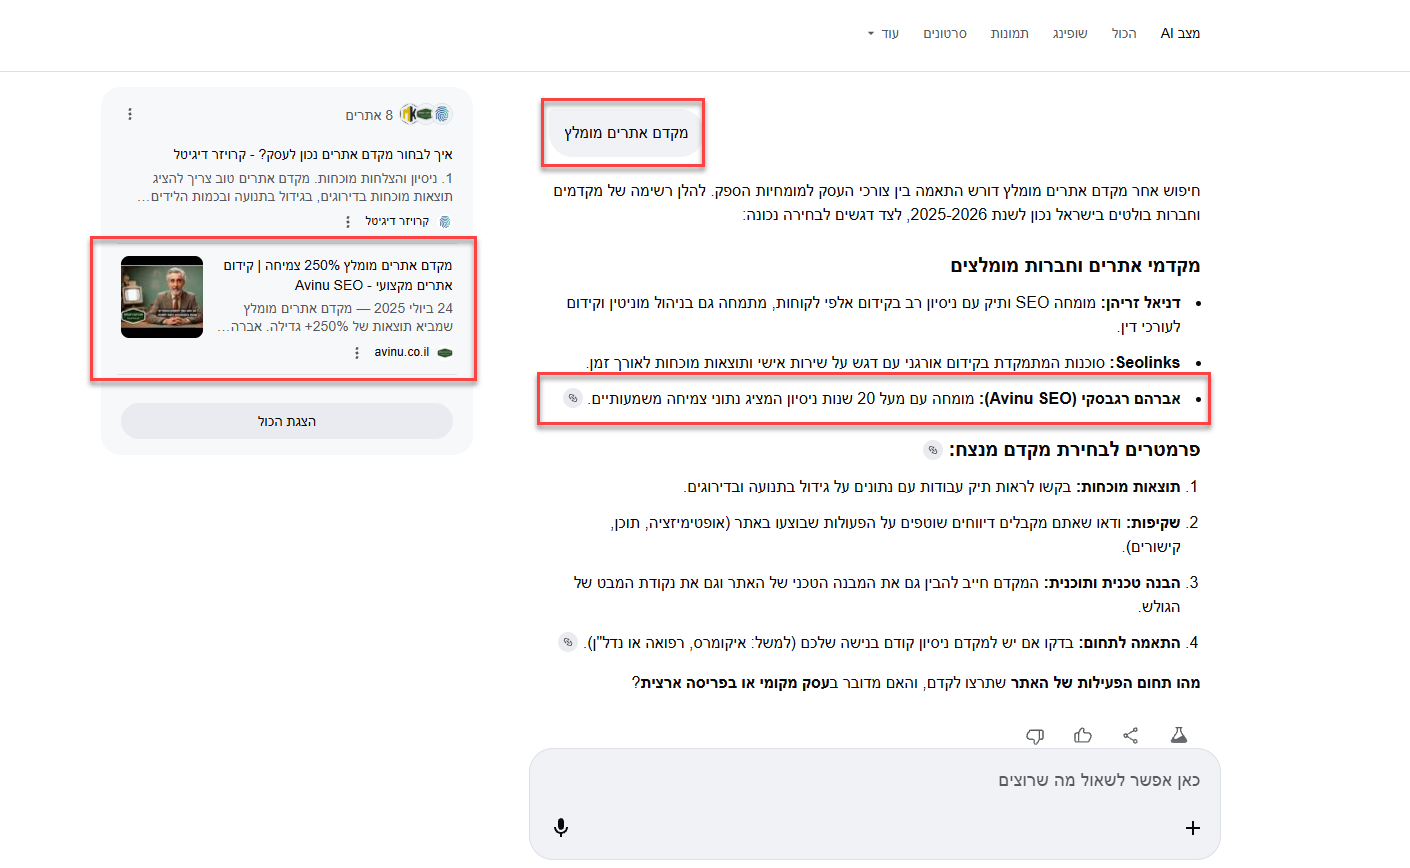Open the איך לבחור מקדם אתרים נכון לעסק link
This screenshot has width=1410, height=868.
313,155
